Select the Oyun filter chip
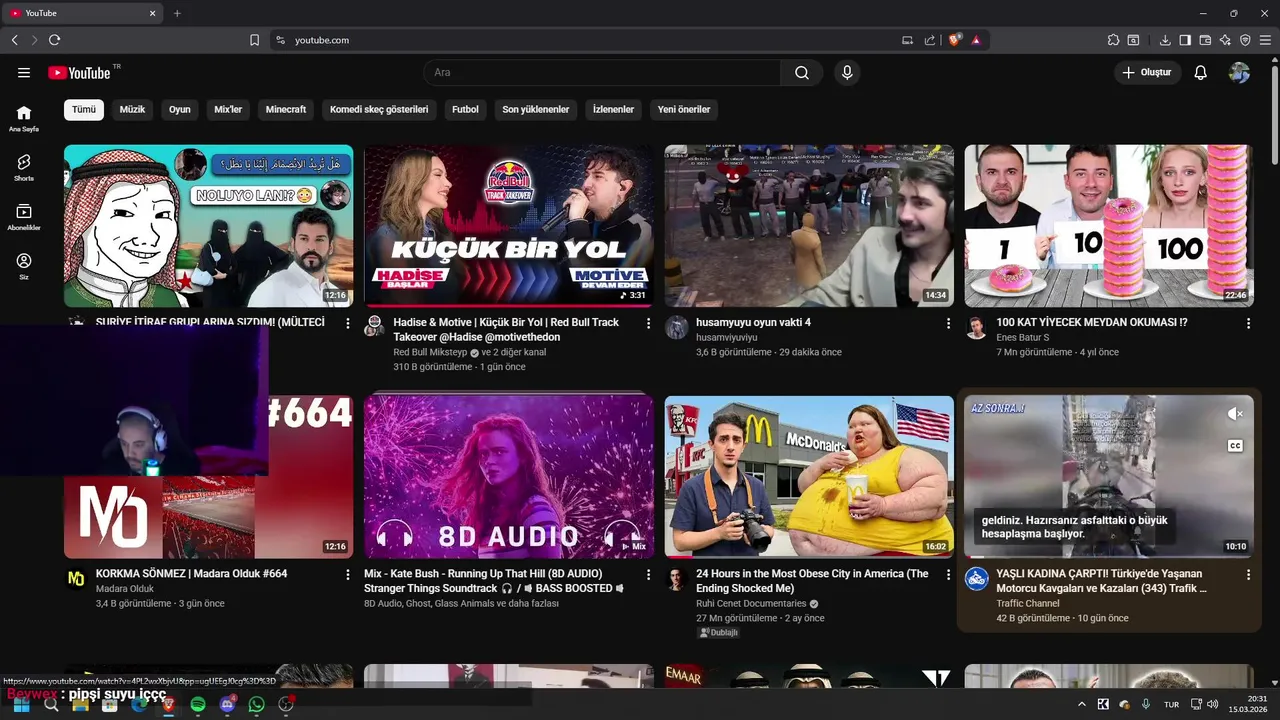 coord(180,109)
